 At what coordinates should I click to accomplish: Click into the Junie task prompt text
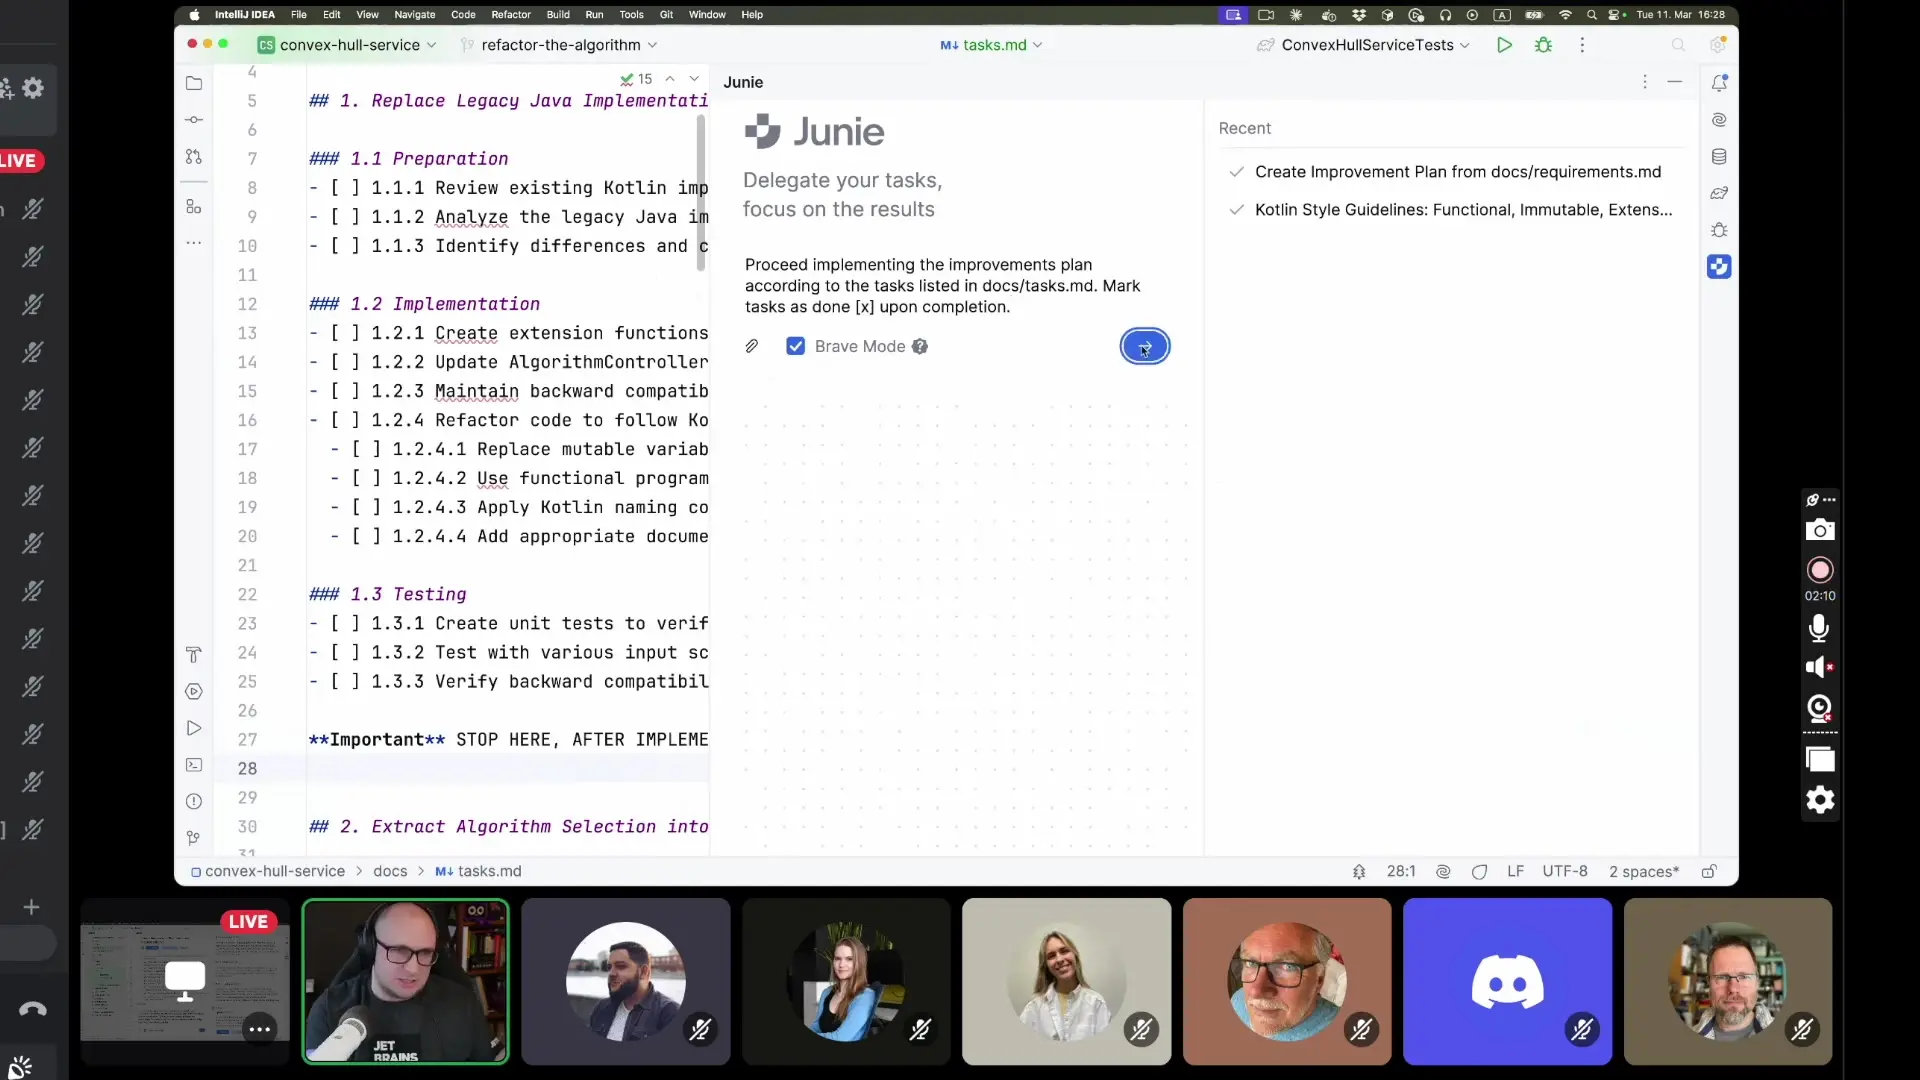(x=943, y=286)
